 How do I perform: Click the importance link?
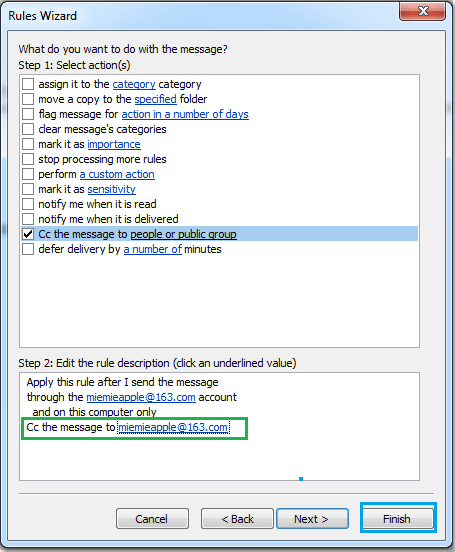click(x=114, y=144)
